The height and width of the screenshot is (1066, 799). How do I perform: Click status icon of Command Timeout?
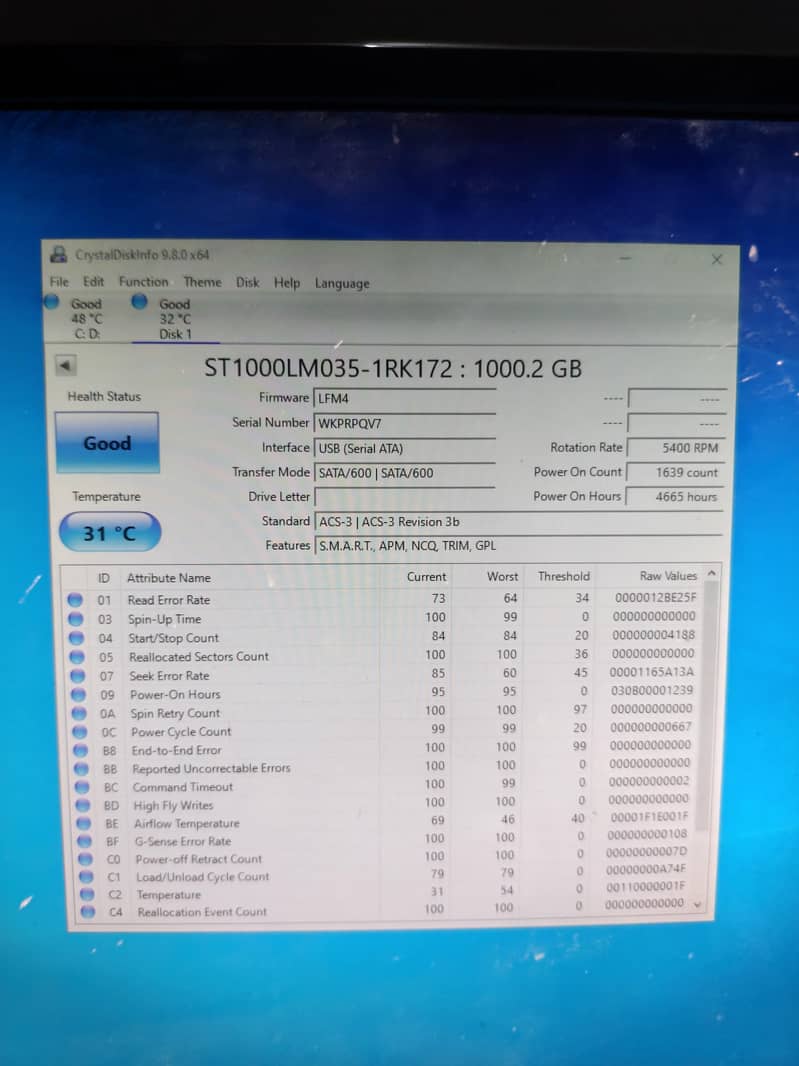coord(82,787)
